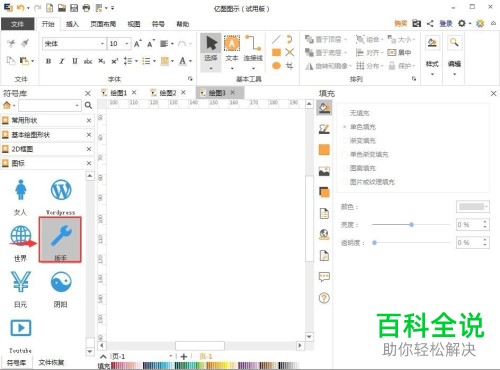Image resolution: width=500 pixels, height=370 pixels.
Task: Switch to the 绘图2 document tab
Action: (167, 93)
